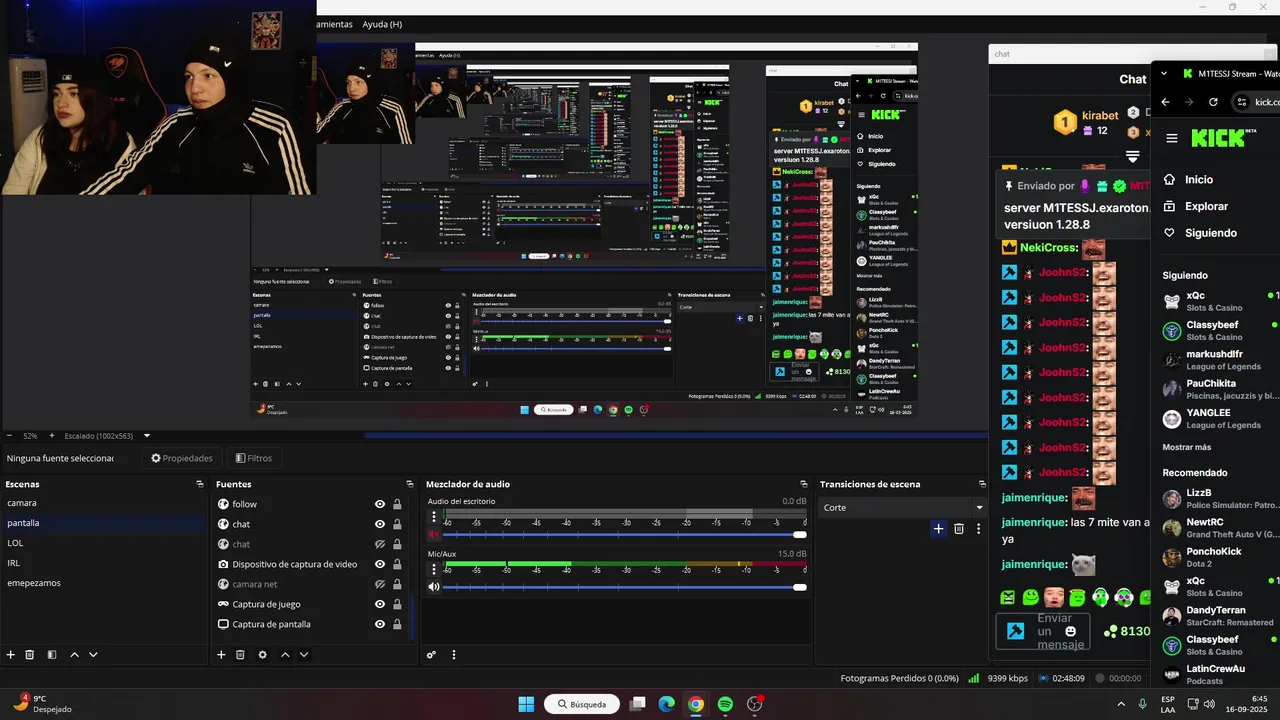The height and width of the screenshot is (720, 1280).
Task: Mute the Mic/Aux channel speaker icon
Action: point(434,587)
